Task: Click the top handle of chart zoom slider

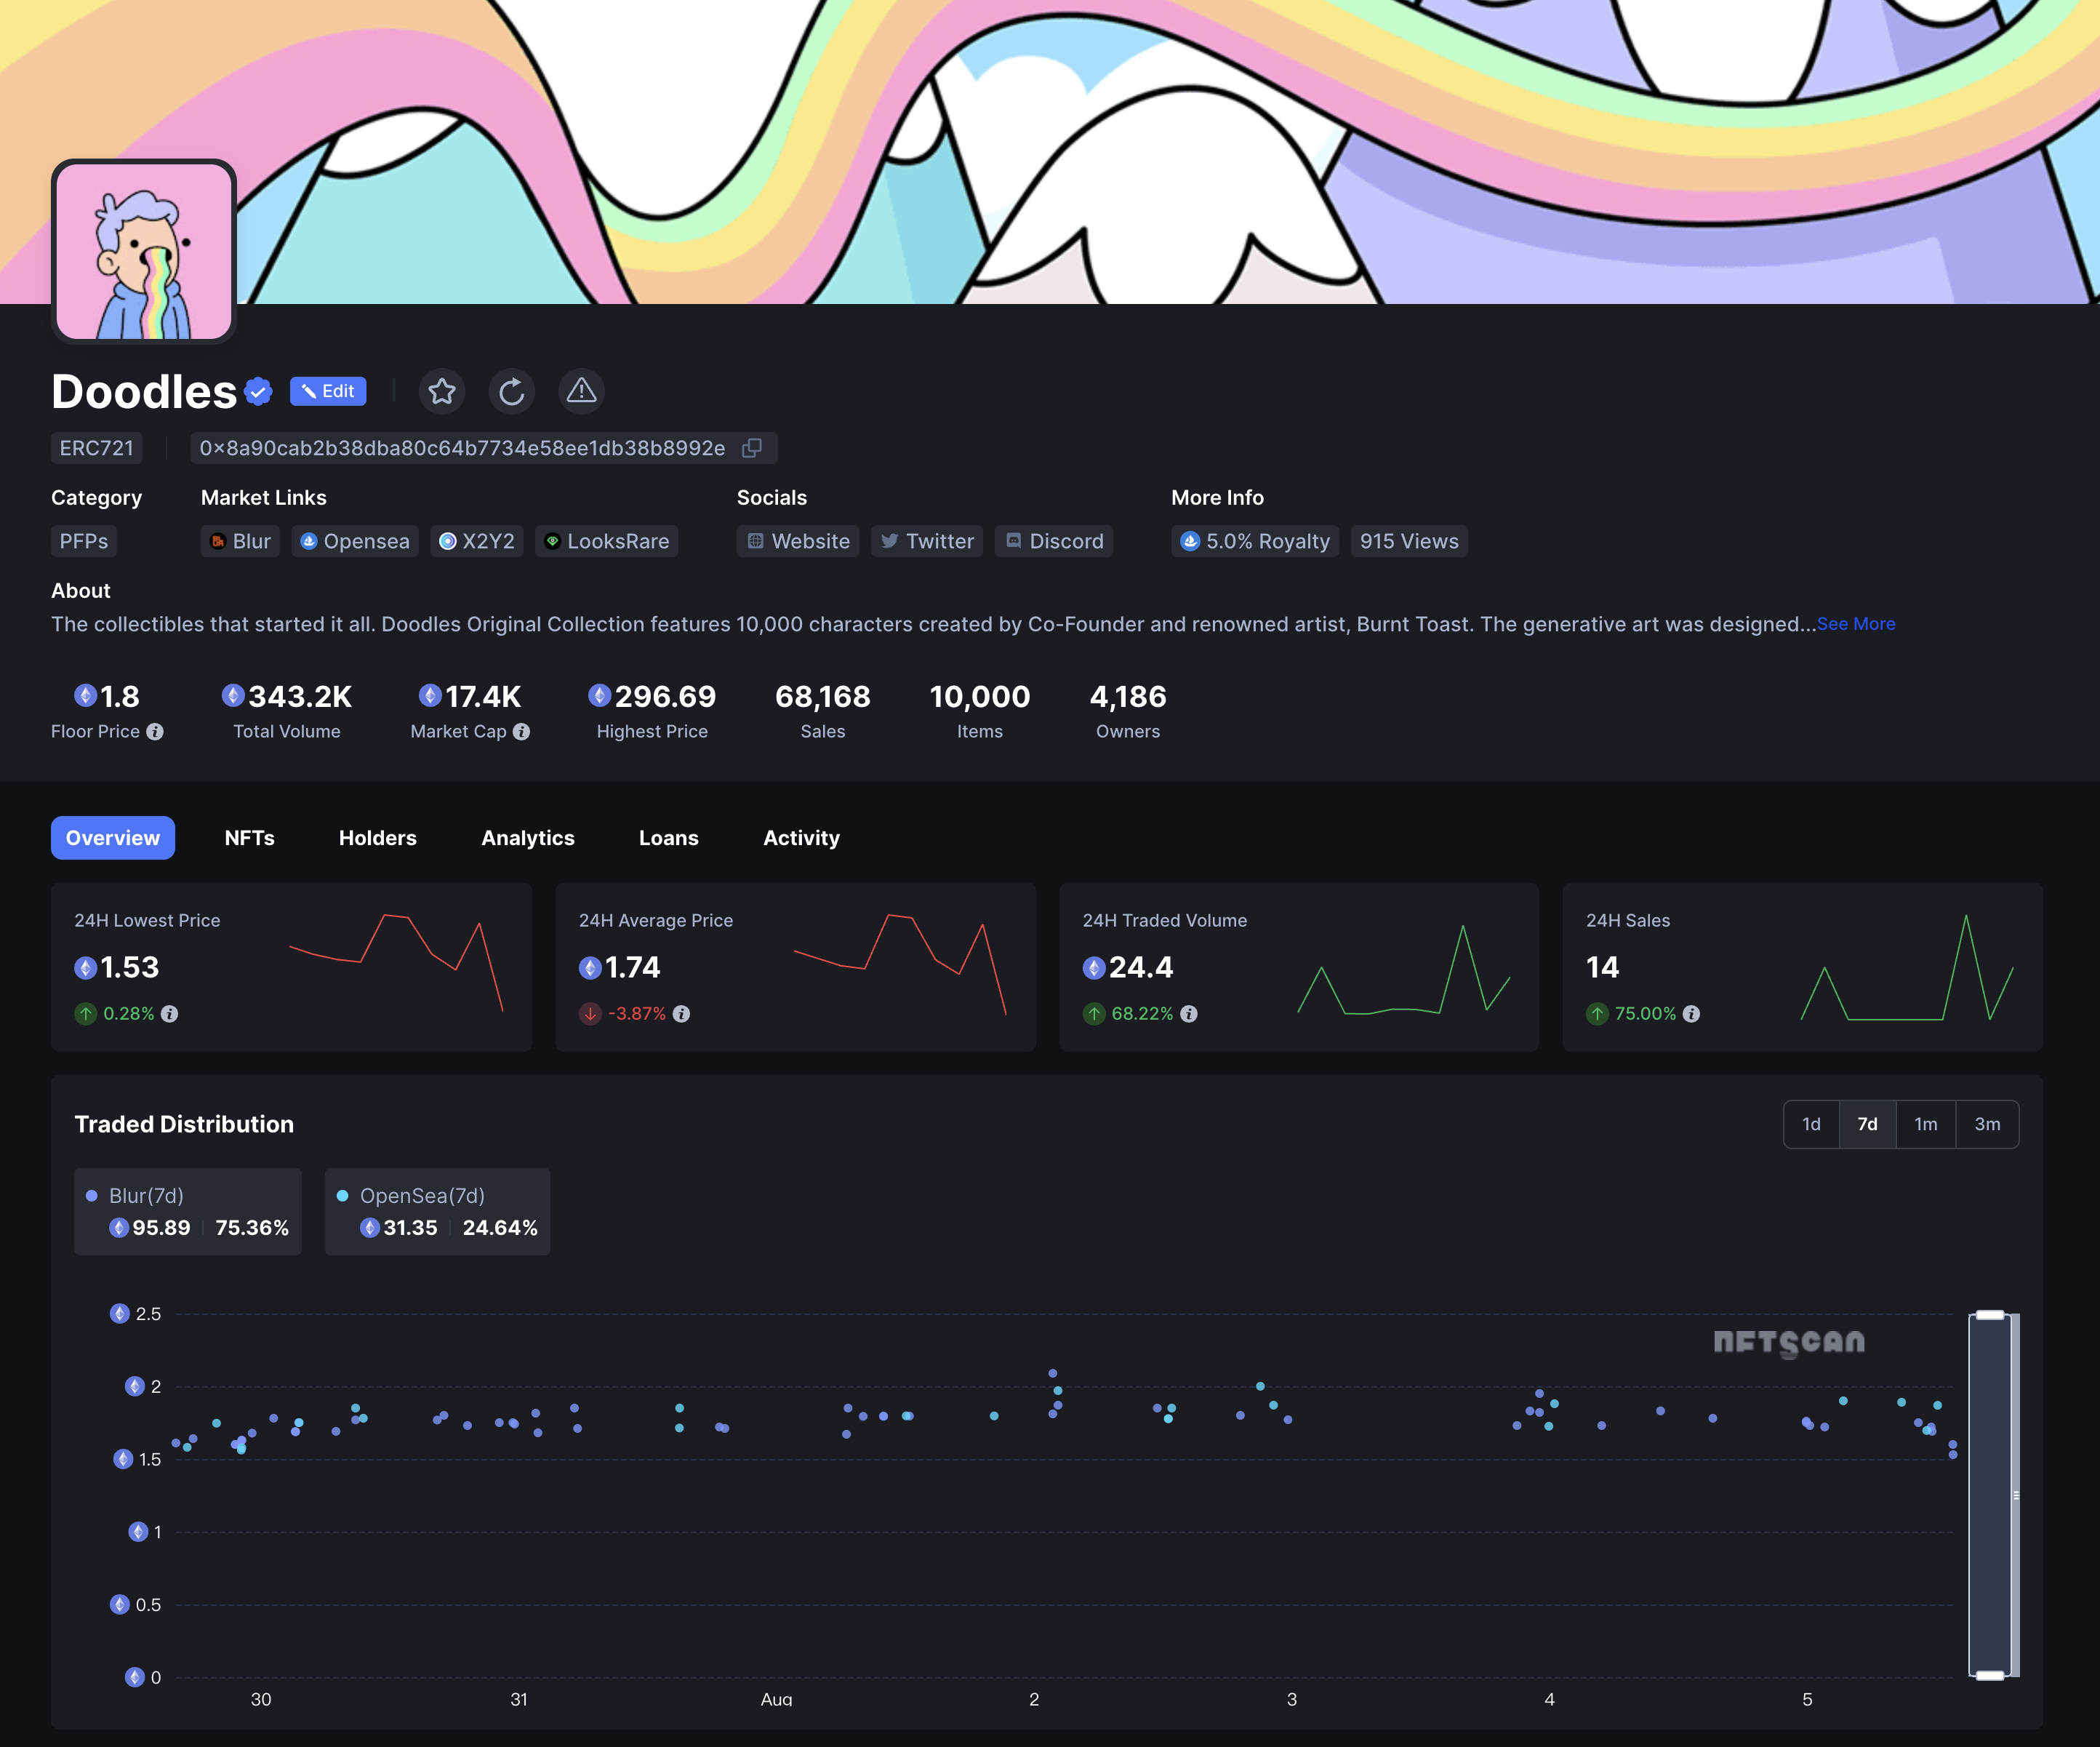Action: [x=1990, y=1315]
